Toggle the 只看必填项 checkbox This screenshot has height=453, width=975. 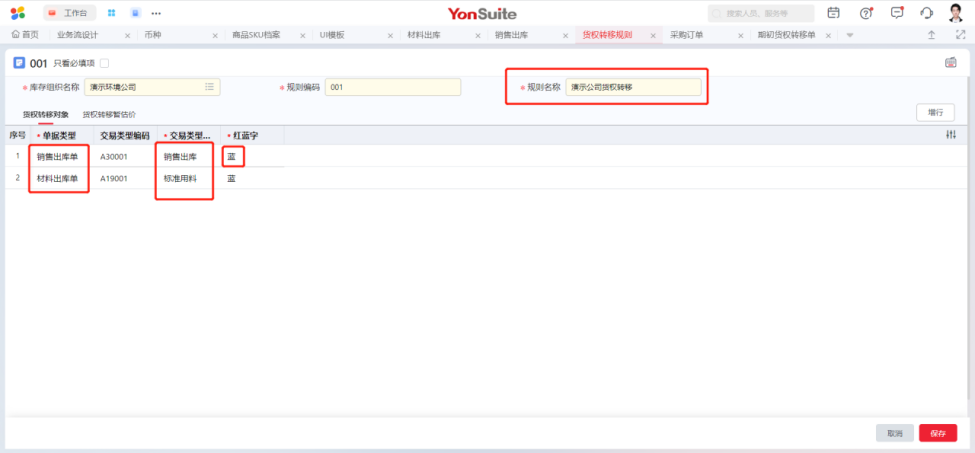[x=105, y=63]
